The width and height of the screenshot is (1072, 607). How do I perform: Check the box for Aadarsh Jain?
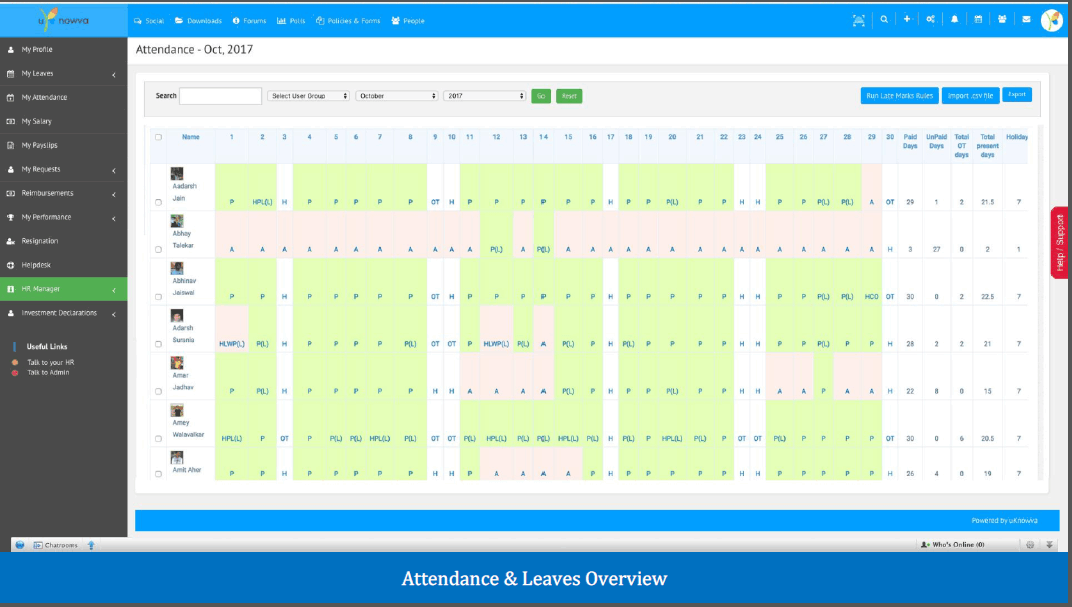point(158,202)
